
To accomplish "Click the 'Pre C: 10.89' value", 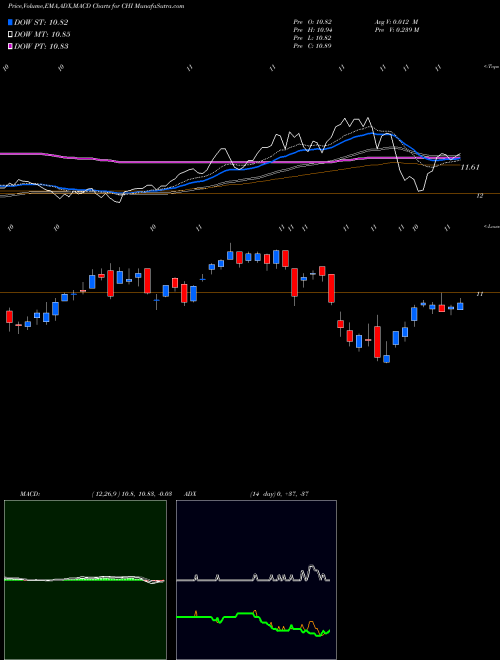I will pos(312,46).
